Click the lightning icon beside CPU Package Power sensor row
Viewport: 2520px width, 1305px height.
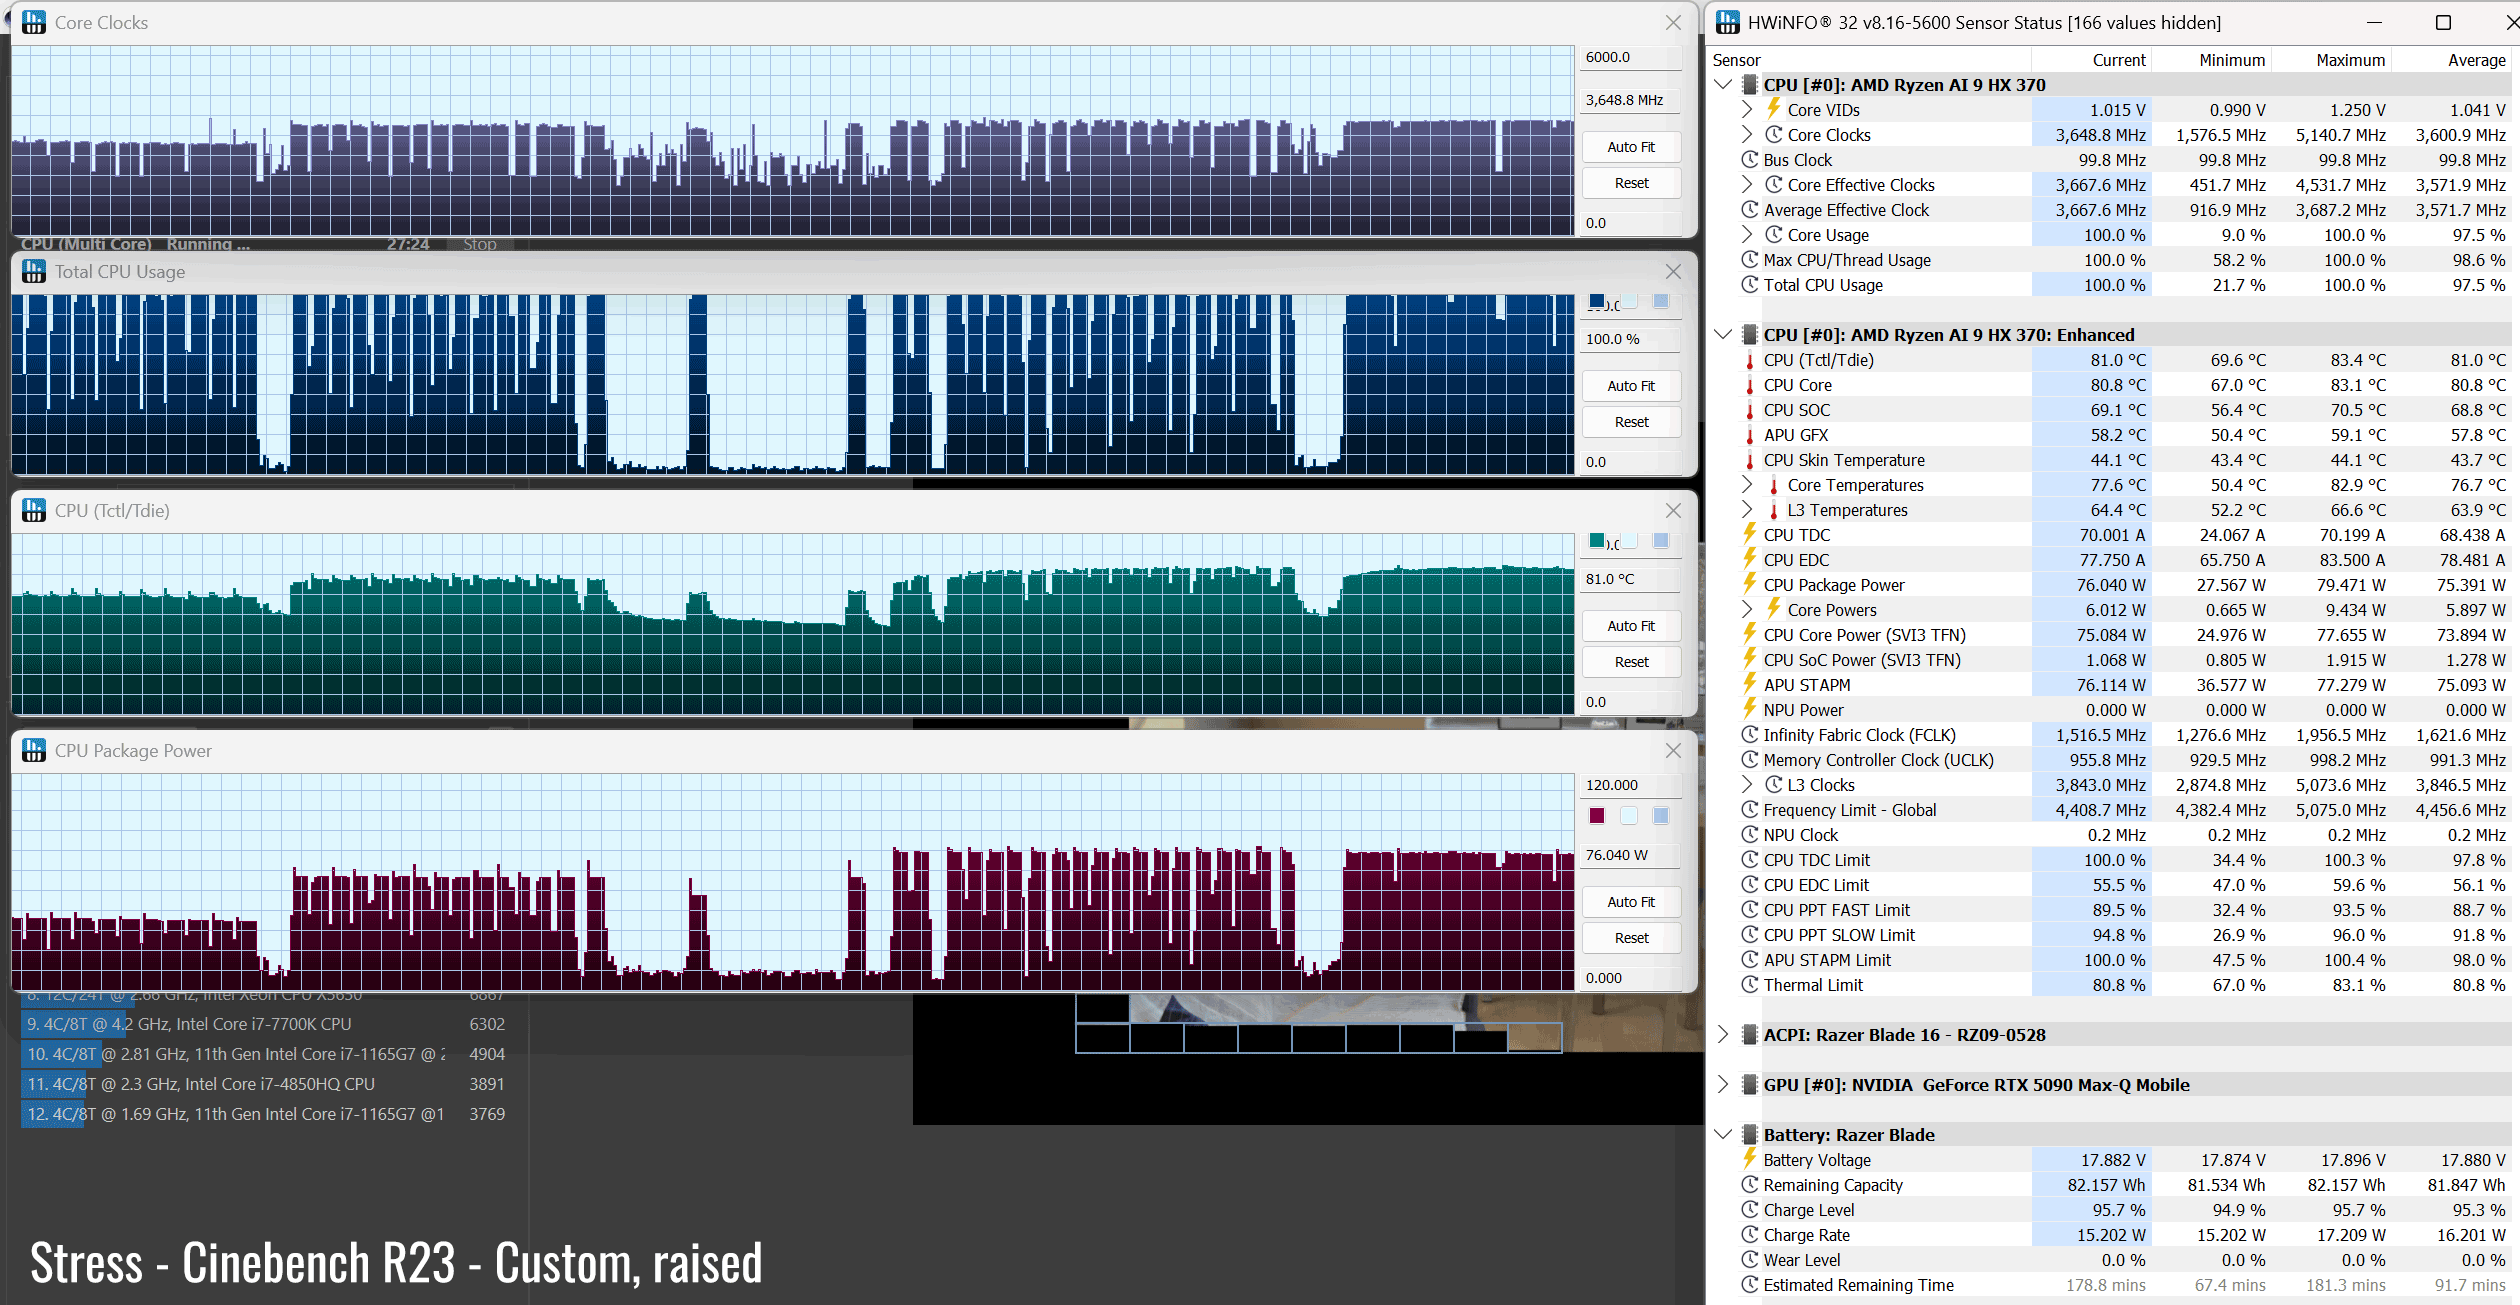tap(1750, 584)
